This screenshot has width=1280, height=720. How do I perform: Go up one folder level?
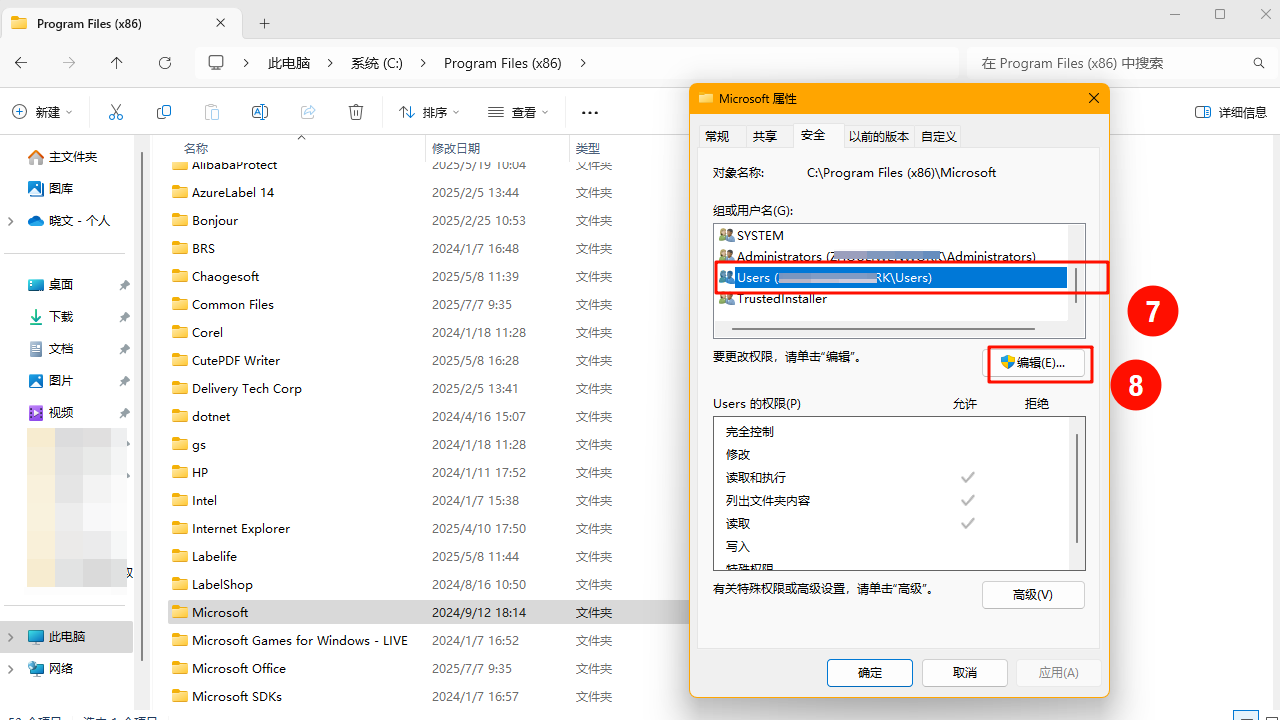pyautogui.click(x=117, y=62)
